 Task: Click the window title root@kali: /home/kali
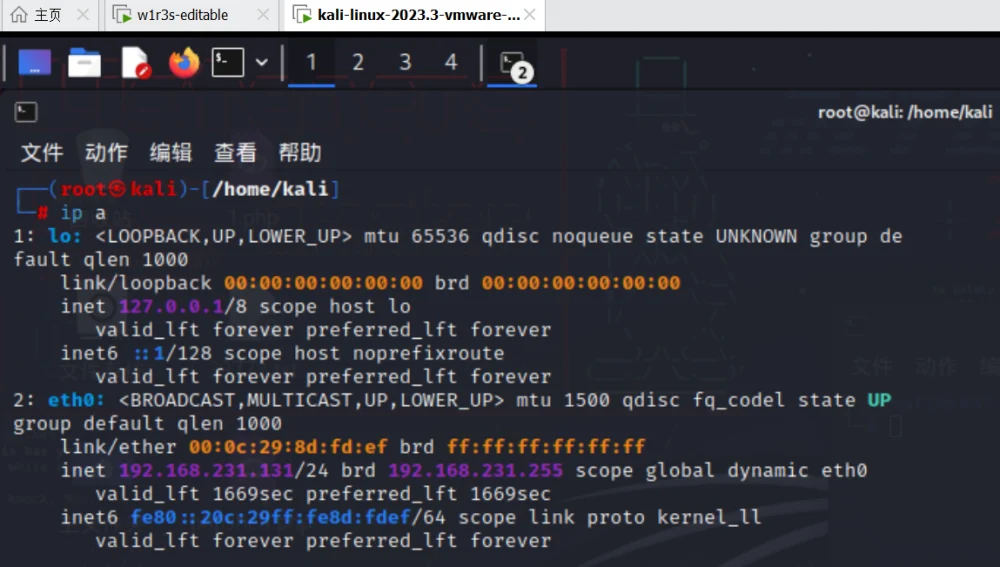(905, 112)
